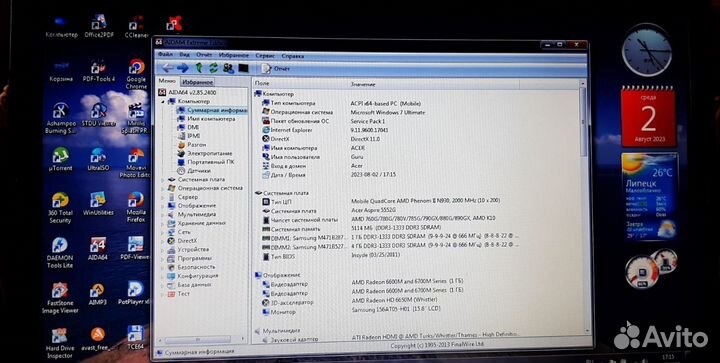
Task: Select the Конфигурация node in the tree
Action: click(192, 276)
